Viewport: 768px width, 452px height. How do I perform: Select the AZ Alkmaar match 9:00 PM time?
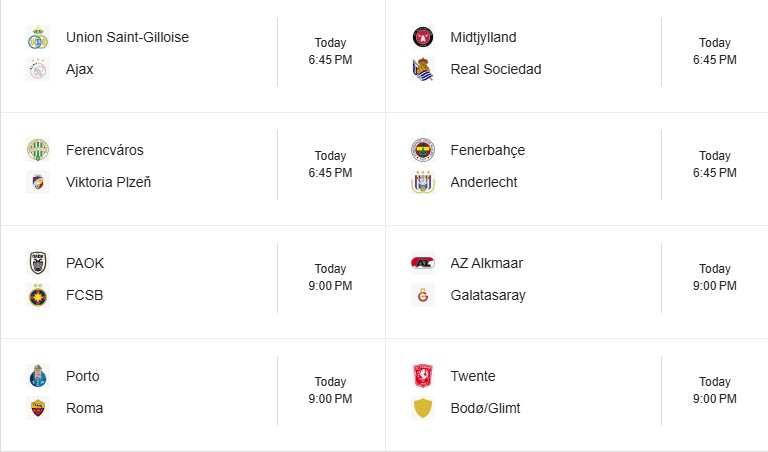tap(715, 286)
